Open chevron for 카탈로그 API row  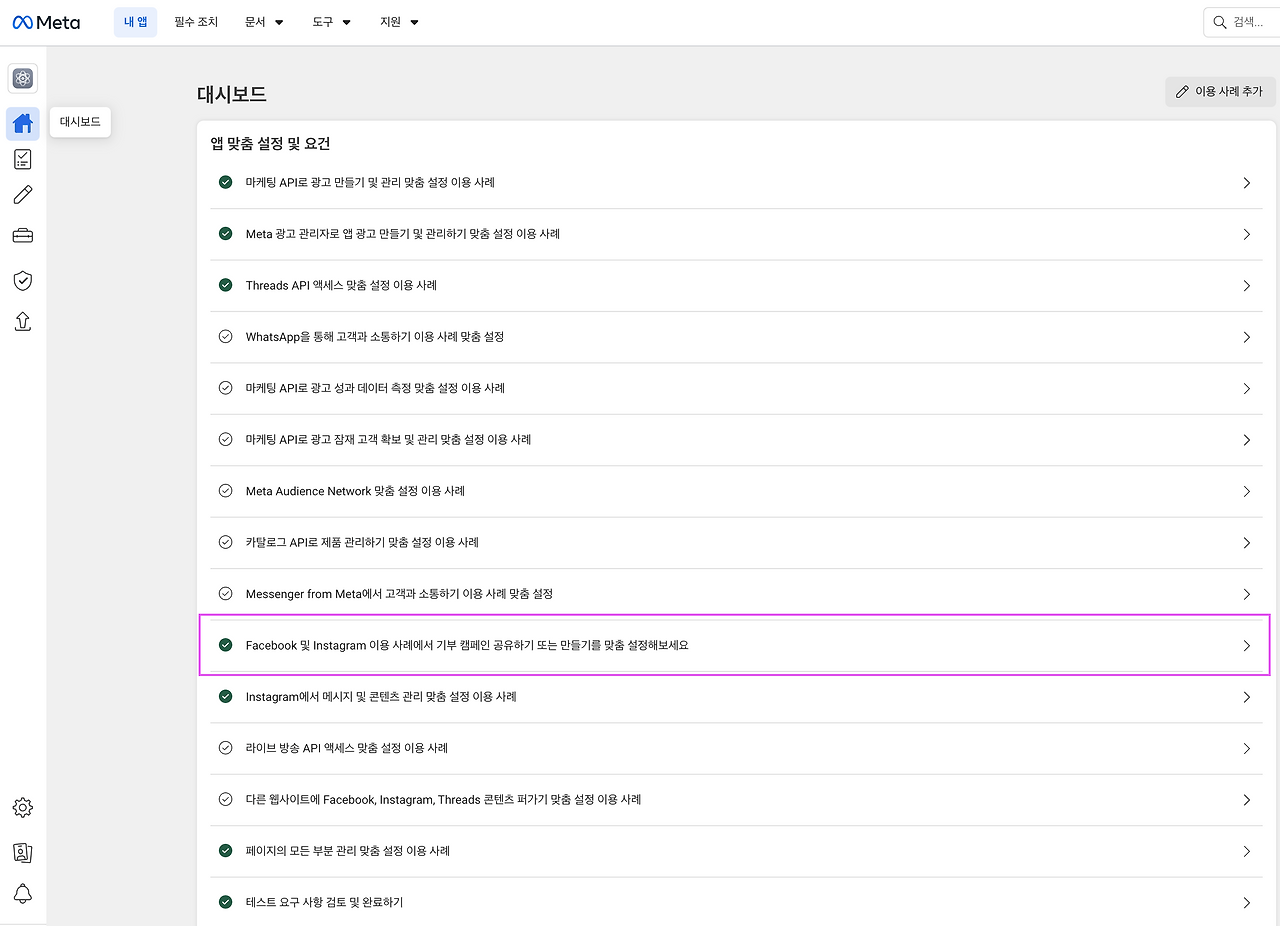coord(1246,543)
